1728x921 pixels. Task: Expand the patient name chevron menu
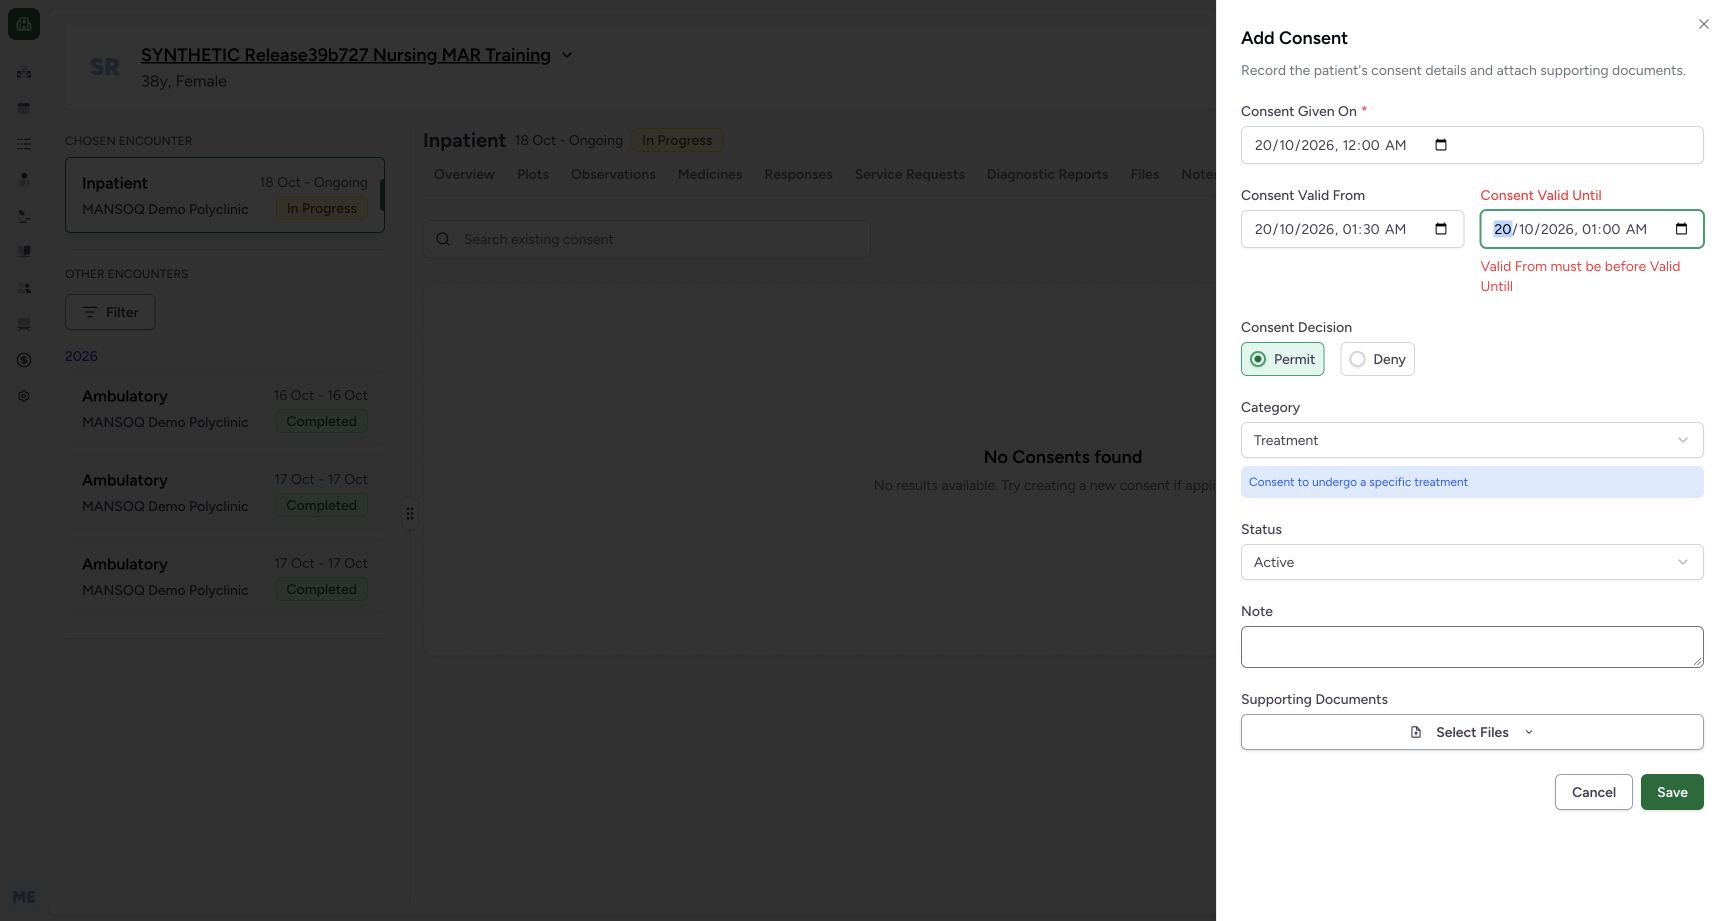(567, 55)
